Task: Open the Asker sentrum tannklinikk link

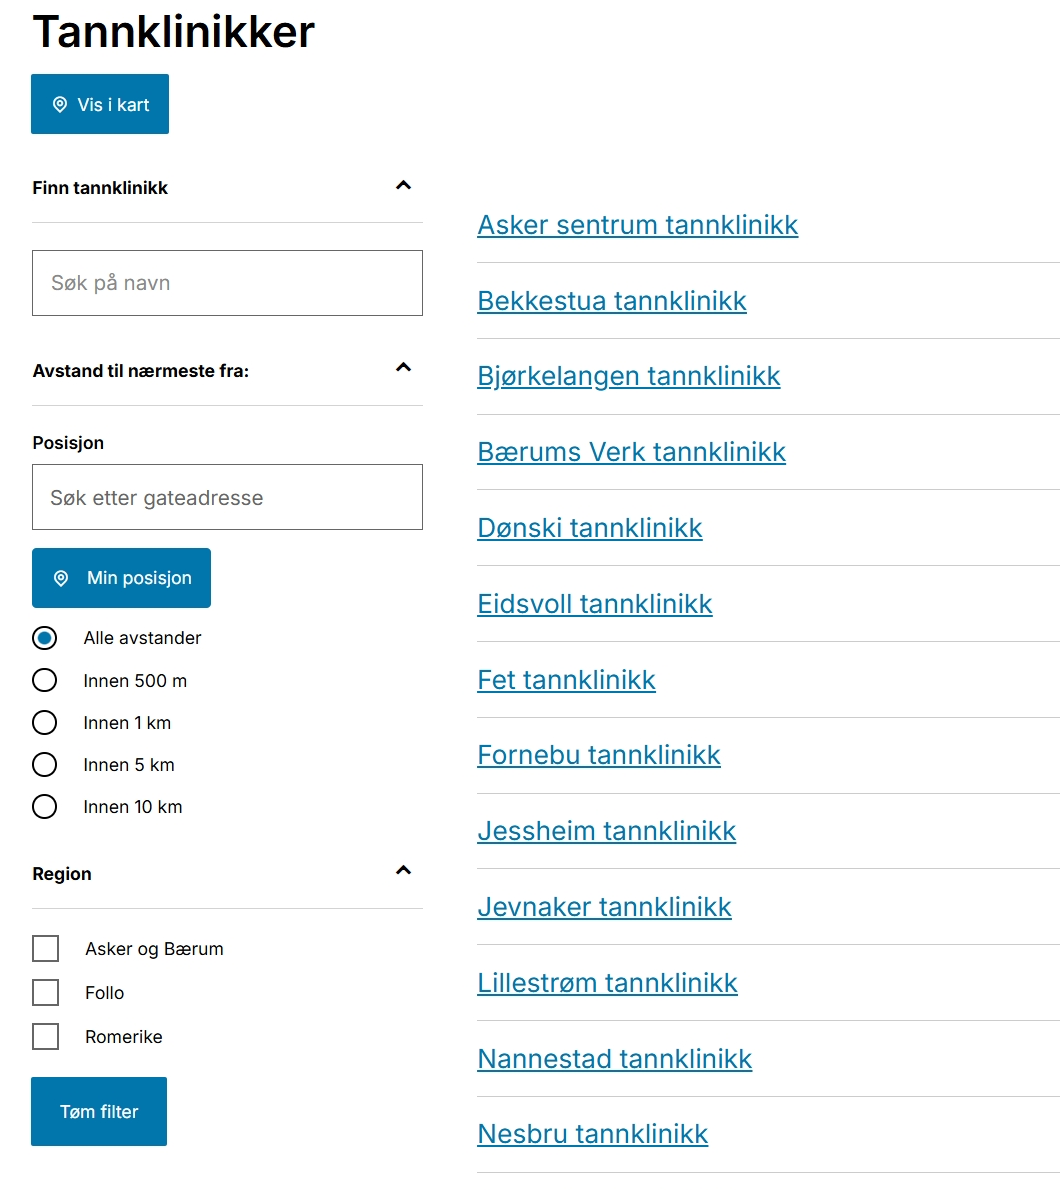Action: click(x=637, y=225)
